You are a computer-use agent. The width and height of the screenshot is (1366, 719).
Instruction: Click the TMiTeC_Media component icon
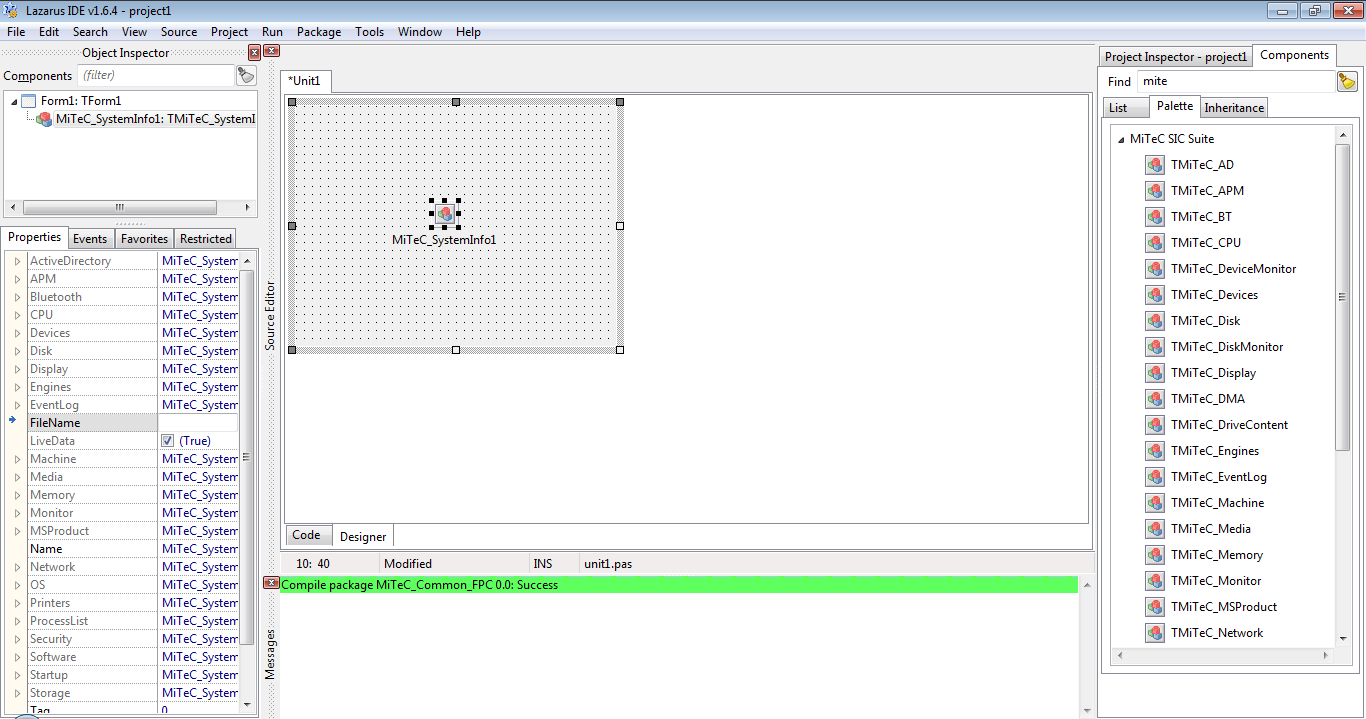1156,529
